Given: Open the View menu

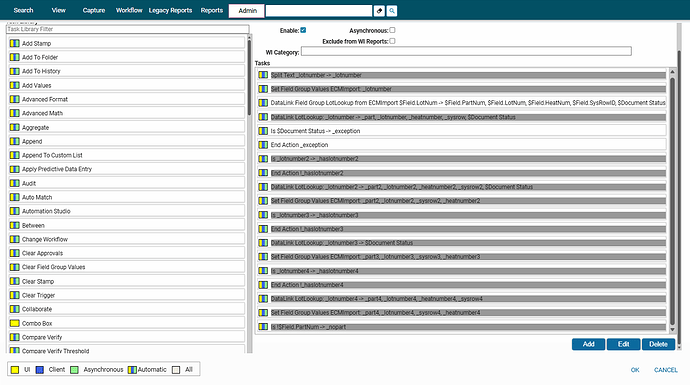Looking at the screenshot, I should (59, 10).
